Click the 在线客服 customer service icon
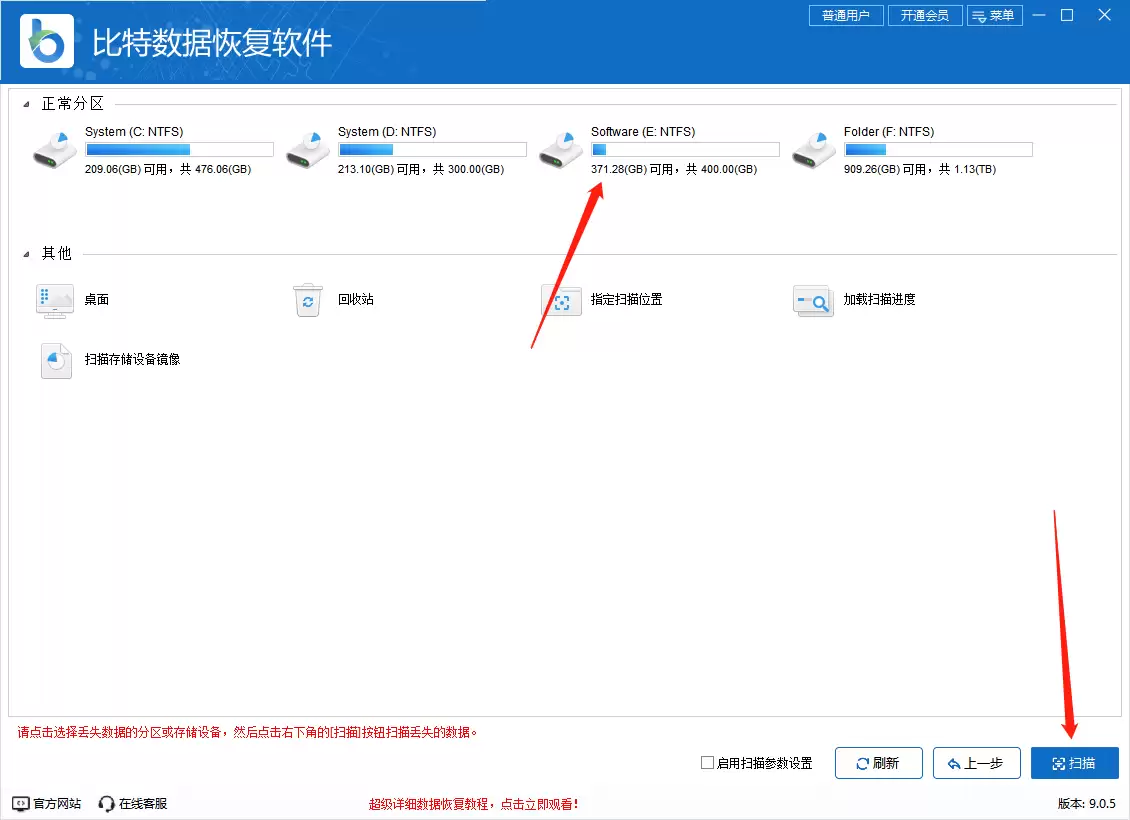This screenshot has width=1130, height=820. click(105, 803)
